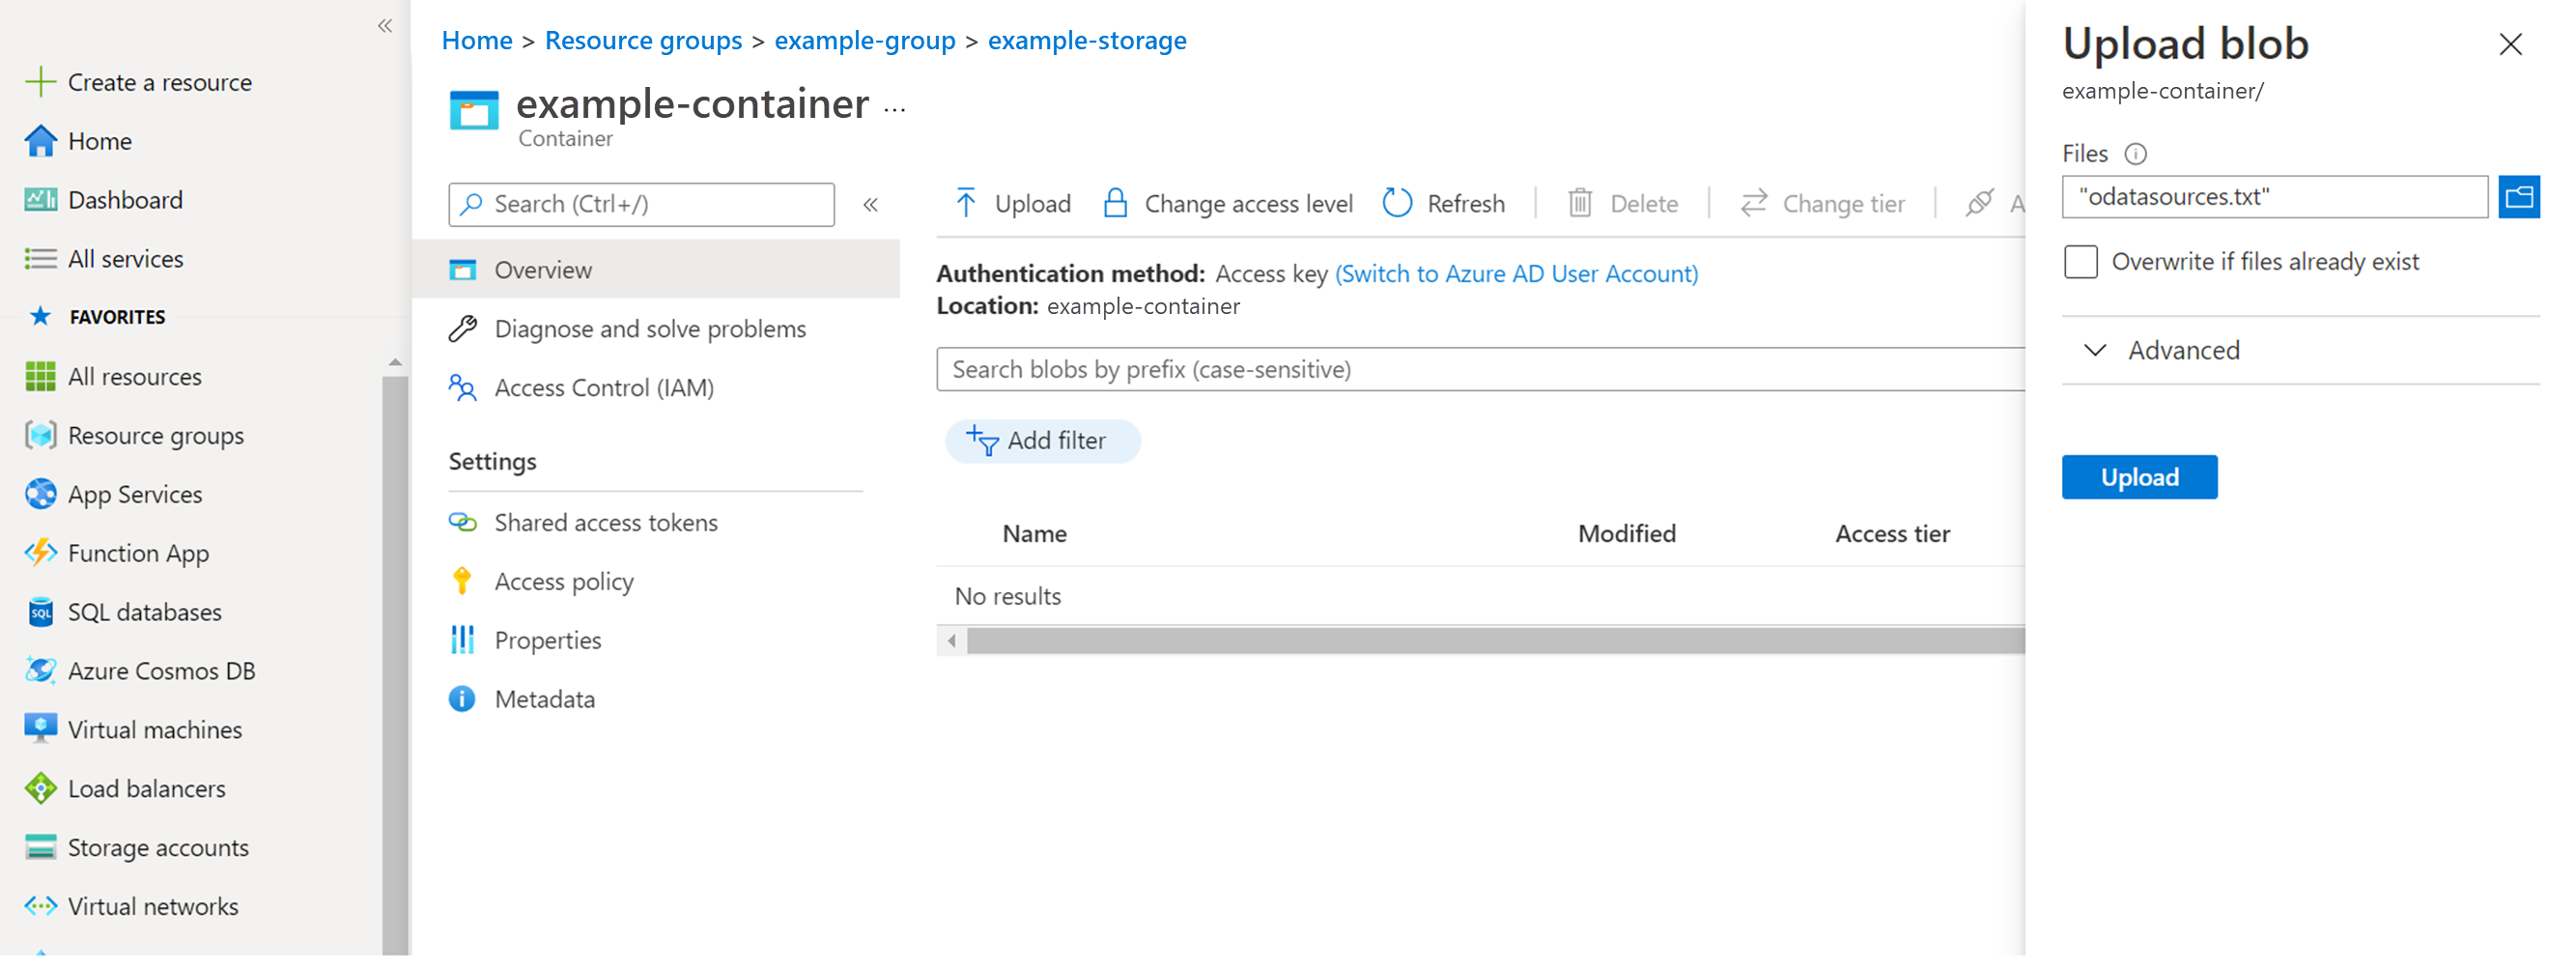The width and height of the screenshot is (2576, 970).
Task: Click the Access Control people icon
Action: (x=462, y=388)
